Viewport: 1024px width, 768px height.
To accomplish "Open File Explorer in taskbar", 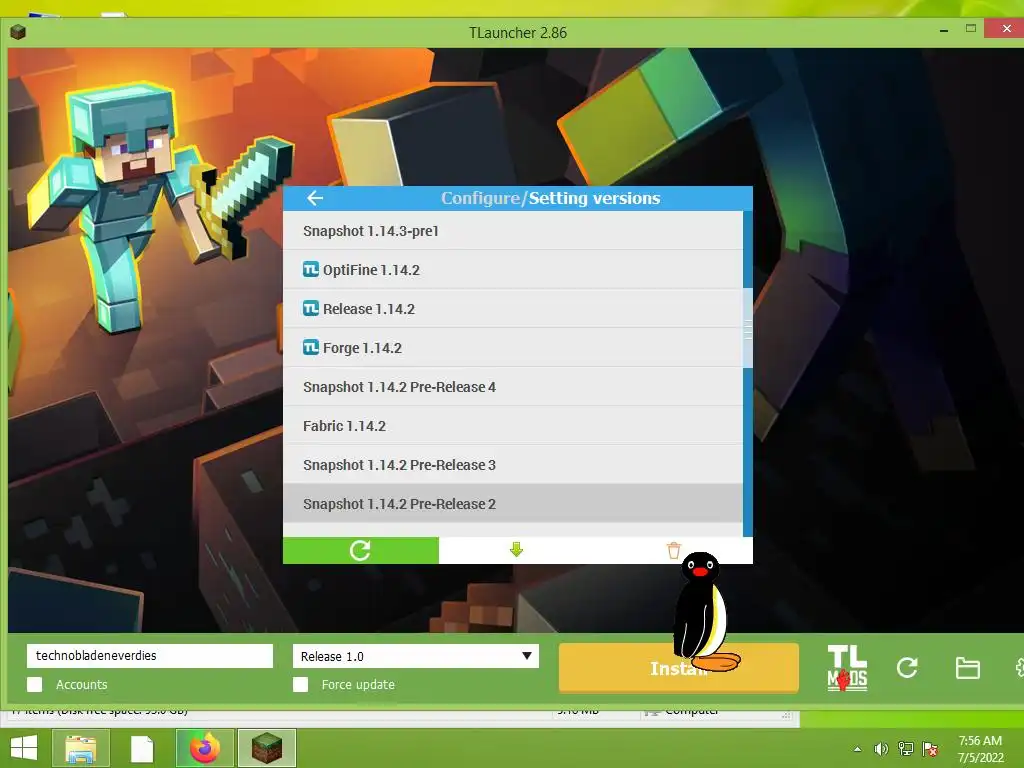I will point(80,748).
